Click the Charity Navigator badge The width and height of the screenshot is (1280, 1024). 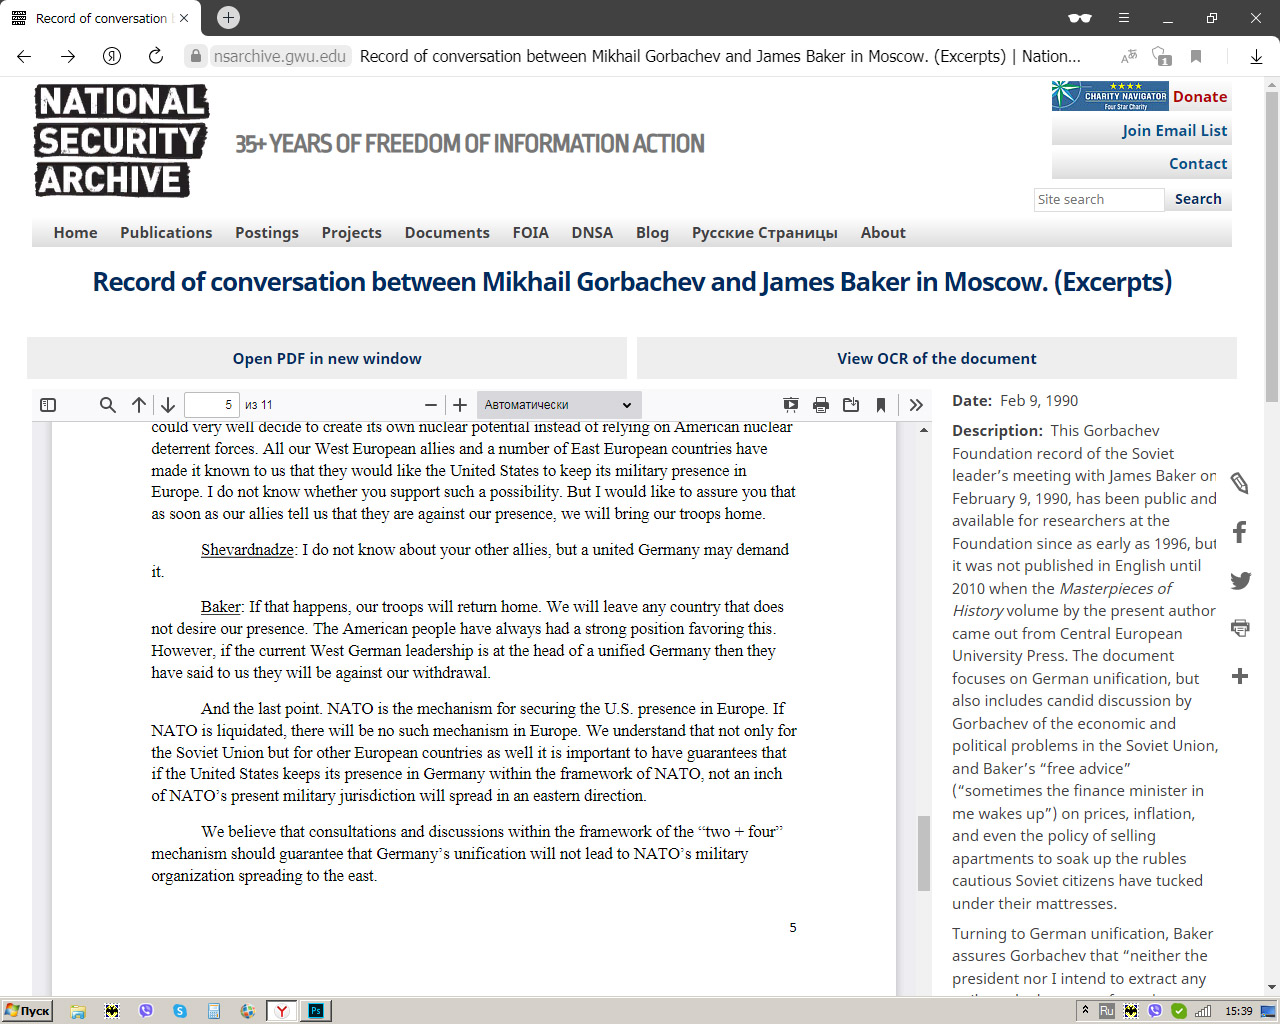[1110, 96]
